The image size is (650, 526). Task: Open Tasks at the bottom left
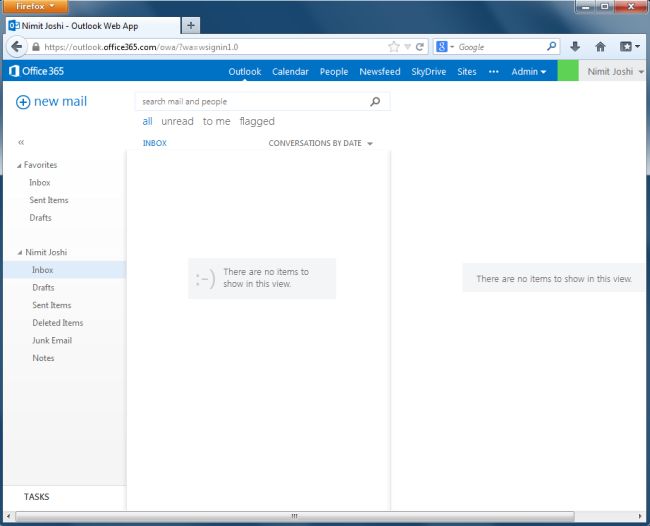[36, 497]
